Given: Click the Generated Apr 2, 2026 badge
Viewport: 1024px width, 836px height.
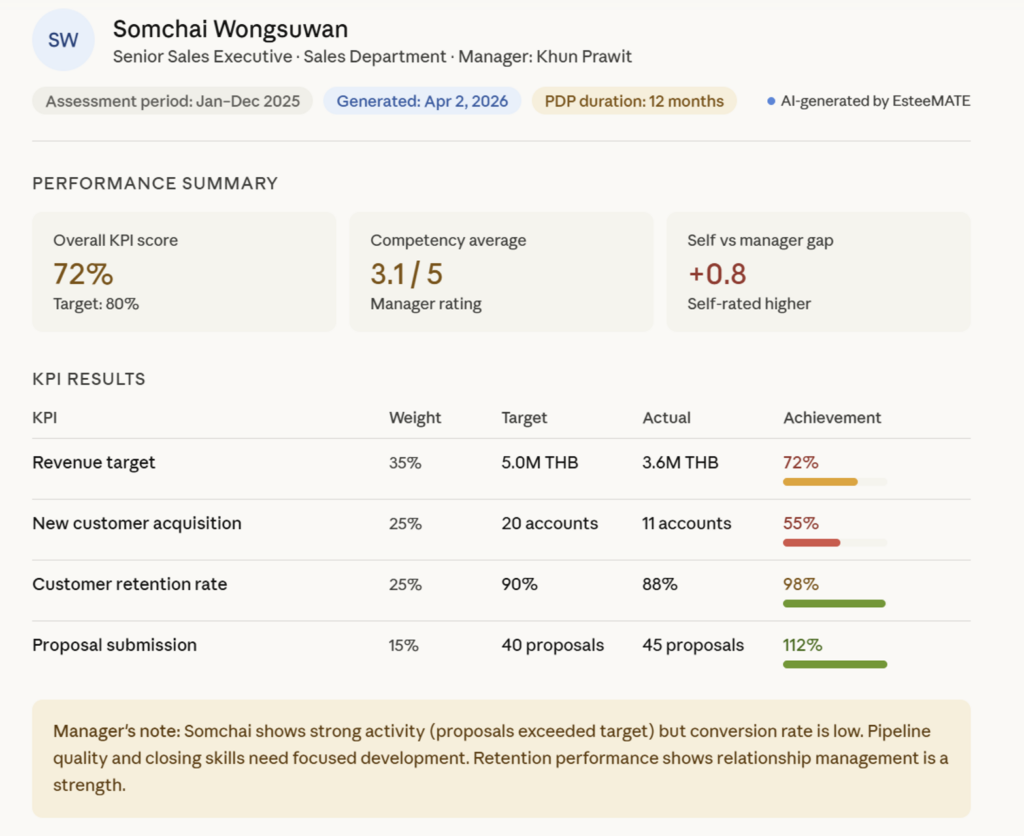Looking at the screenshot, I should coord(422,101).
